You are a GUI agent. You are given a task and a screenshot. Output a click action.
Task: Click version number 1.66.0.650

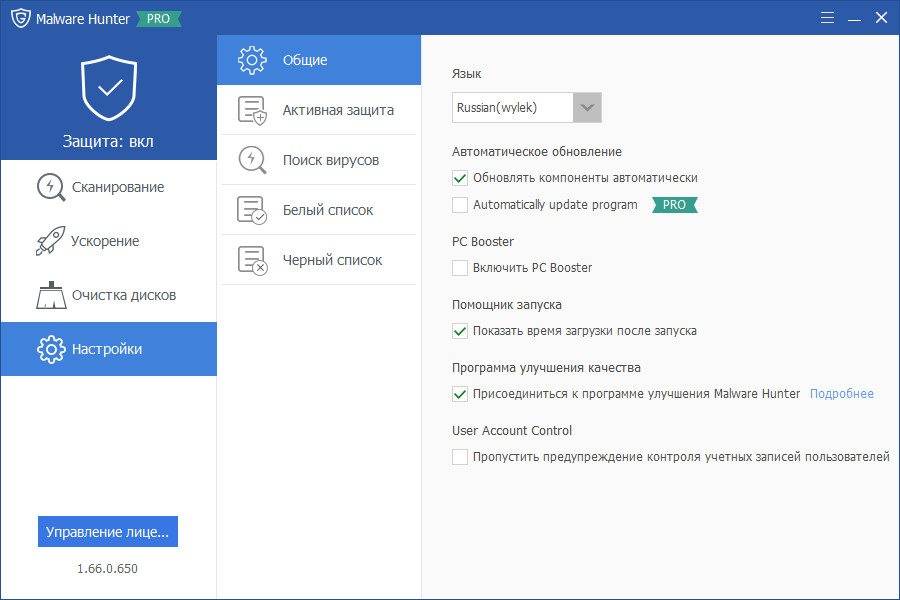click(107, 568)
